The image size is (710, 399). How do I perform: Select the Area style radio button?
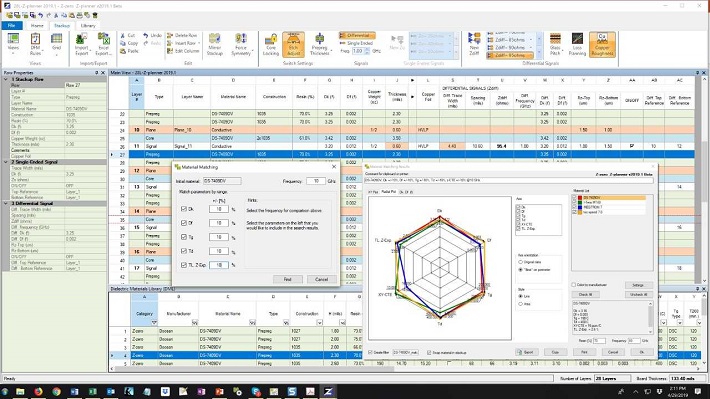point(521,304)
